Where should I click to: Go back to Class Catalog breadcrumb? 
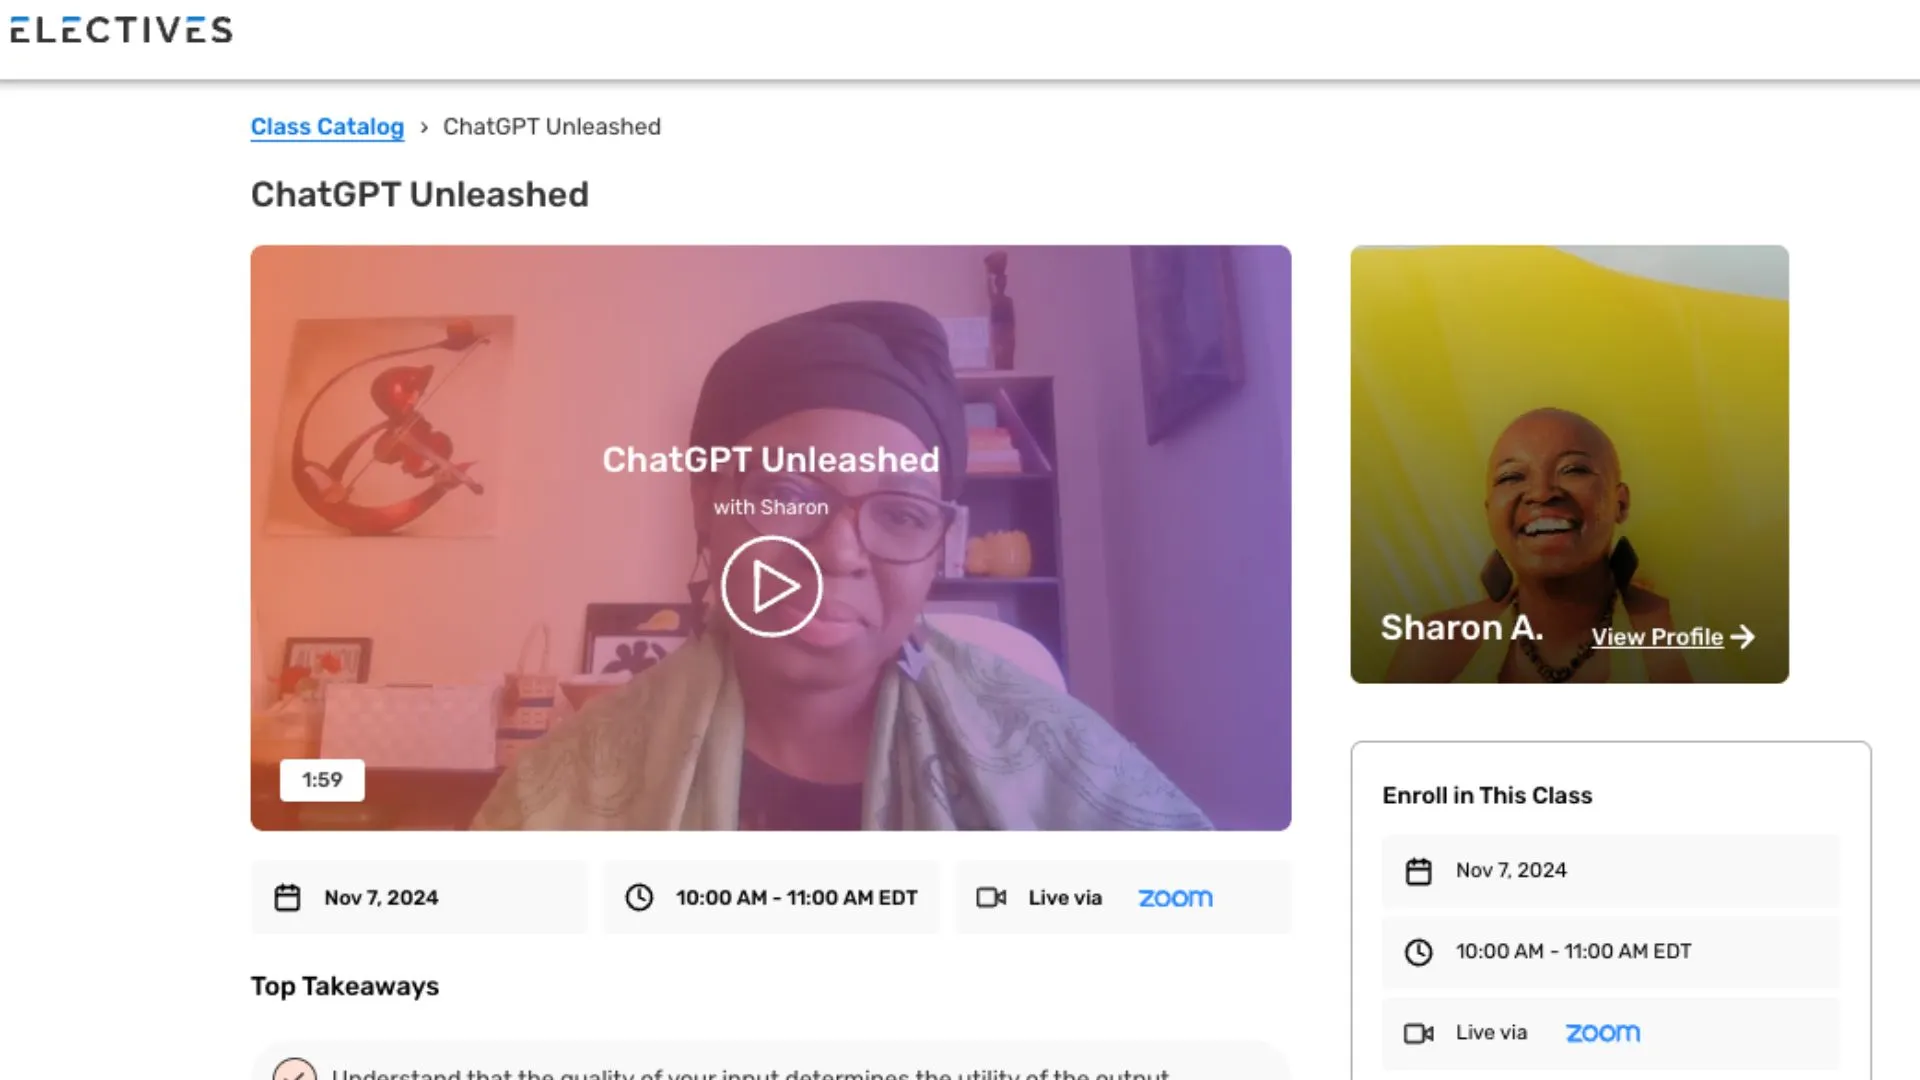pos(327,127)
